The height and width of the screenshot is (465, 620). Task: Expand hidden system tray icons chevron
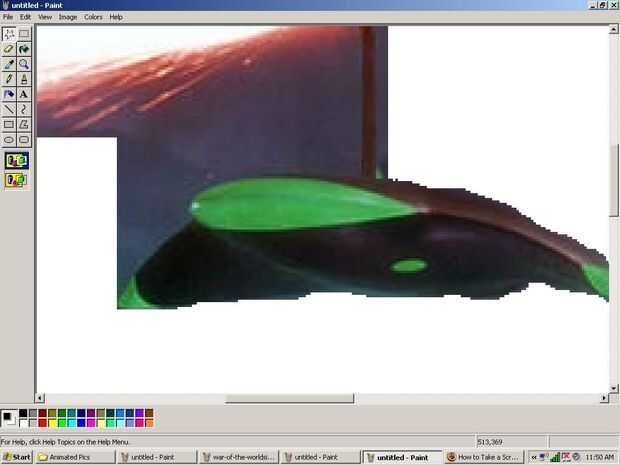pos(534,457)
